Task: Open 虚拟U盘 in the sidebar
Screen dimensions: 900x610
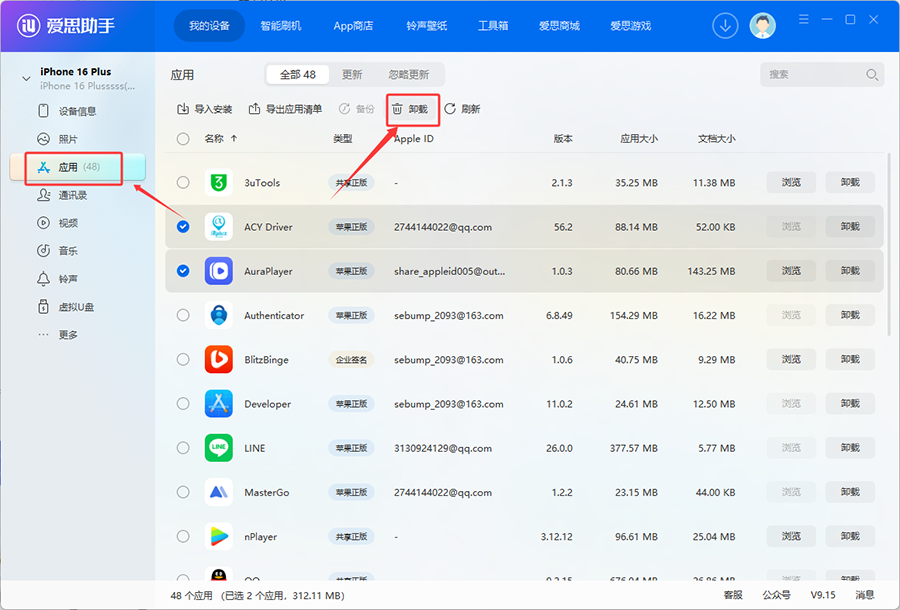Action: (77, 307)
